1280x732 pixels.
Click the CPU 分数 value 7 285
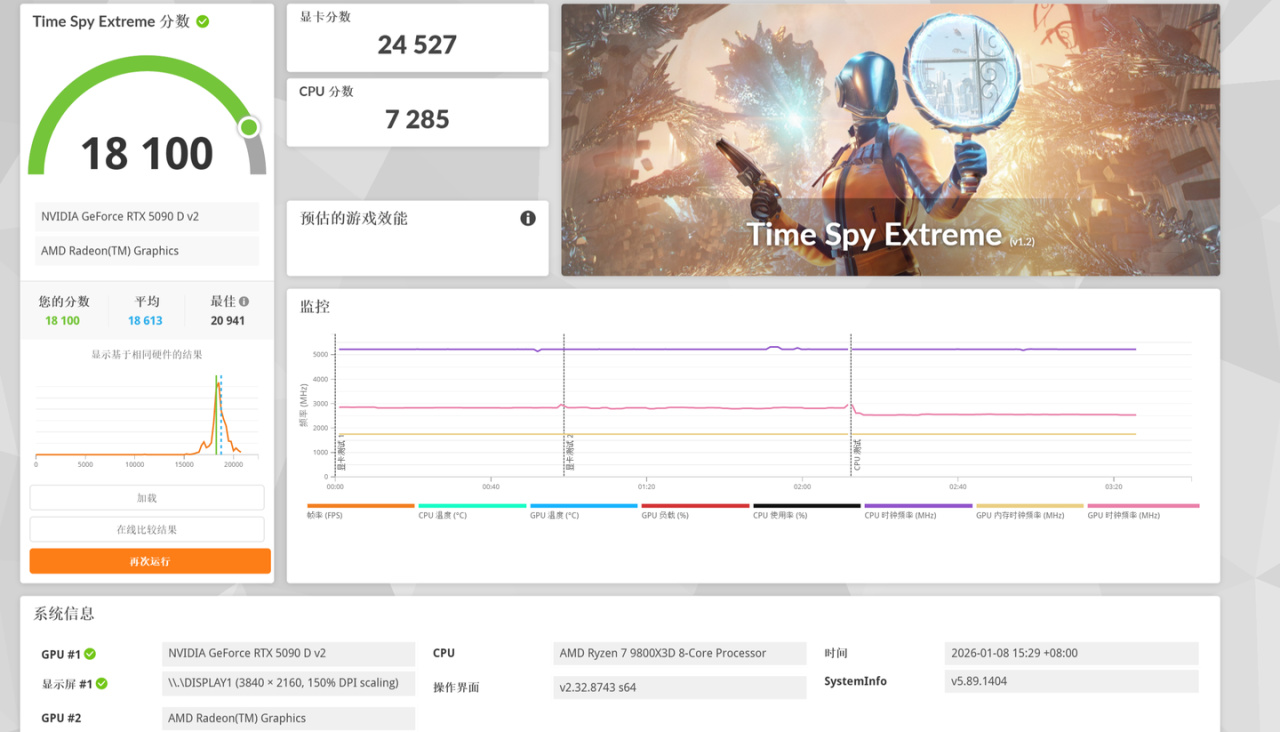click(x=417, y=120)
